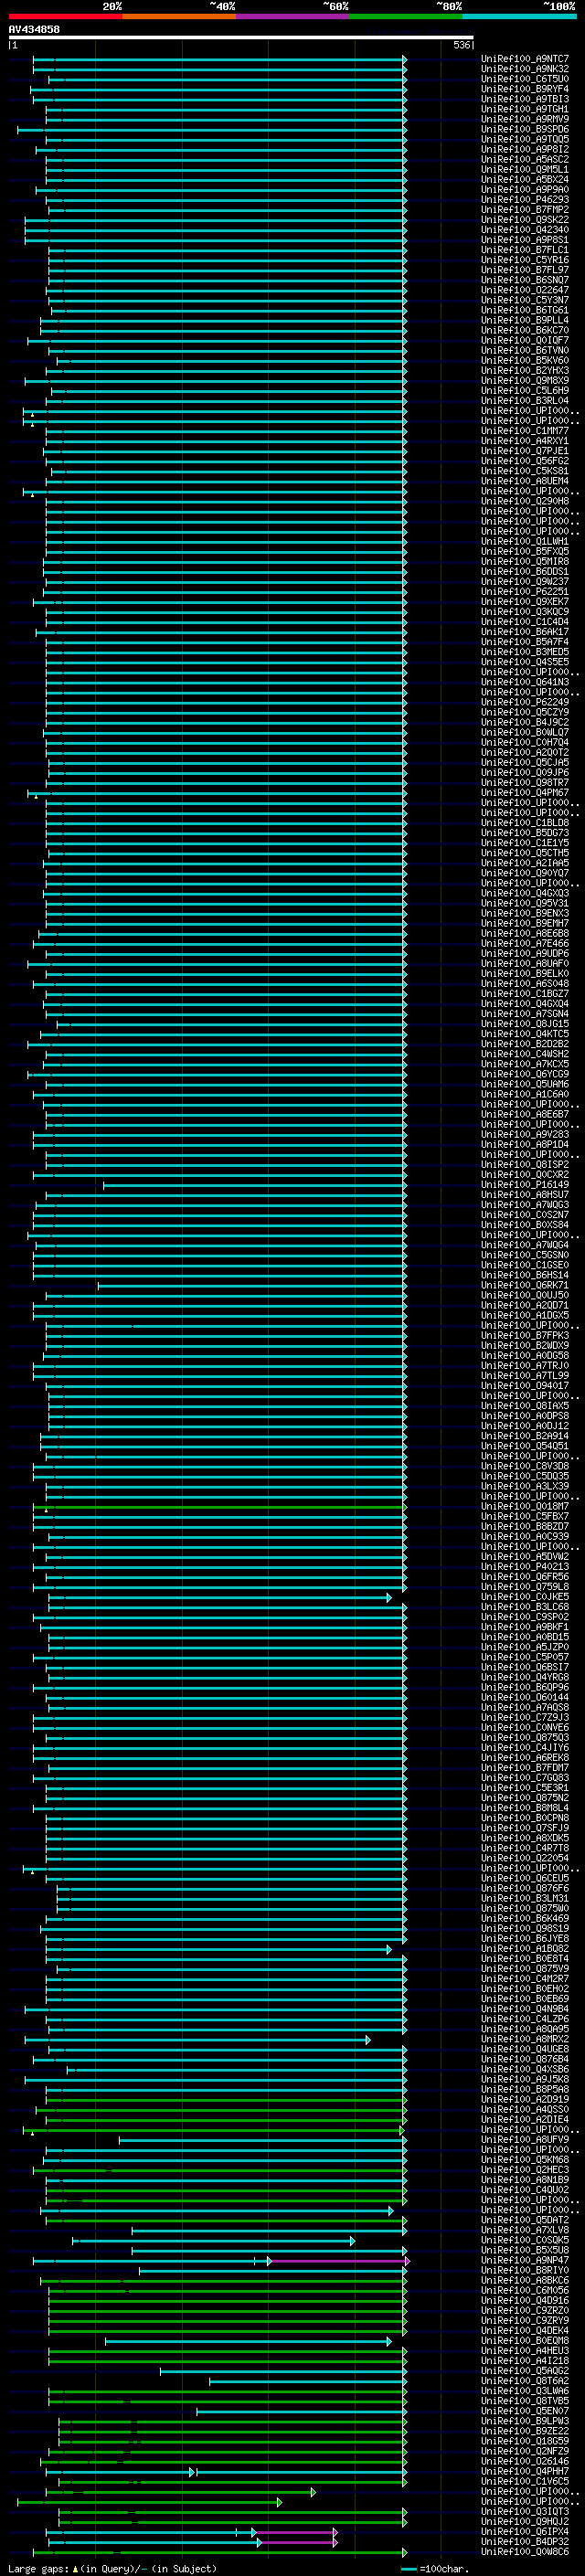The height and width of the screenshot is (2576, 585).
Task: Click the green ~80% identity color bar
Action: click(406, 16)
